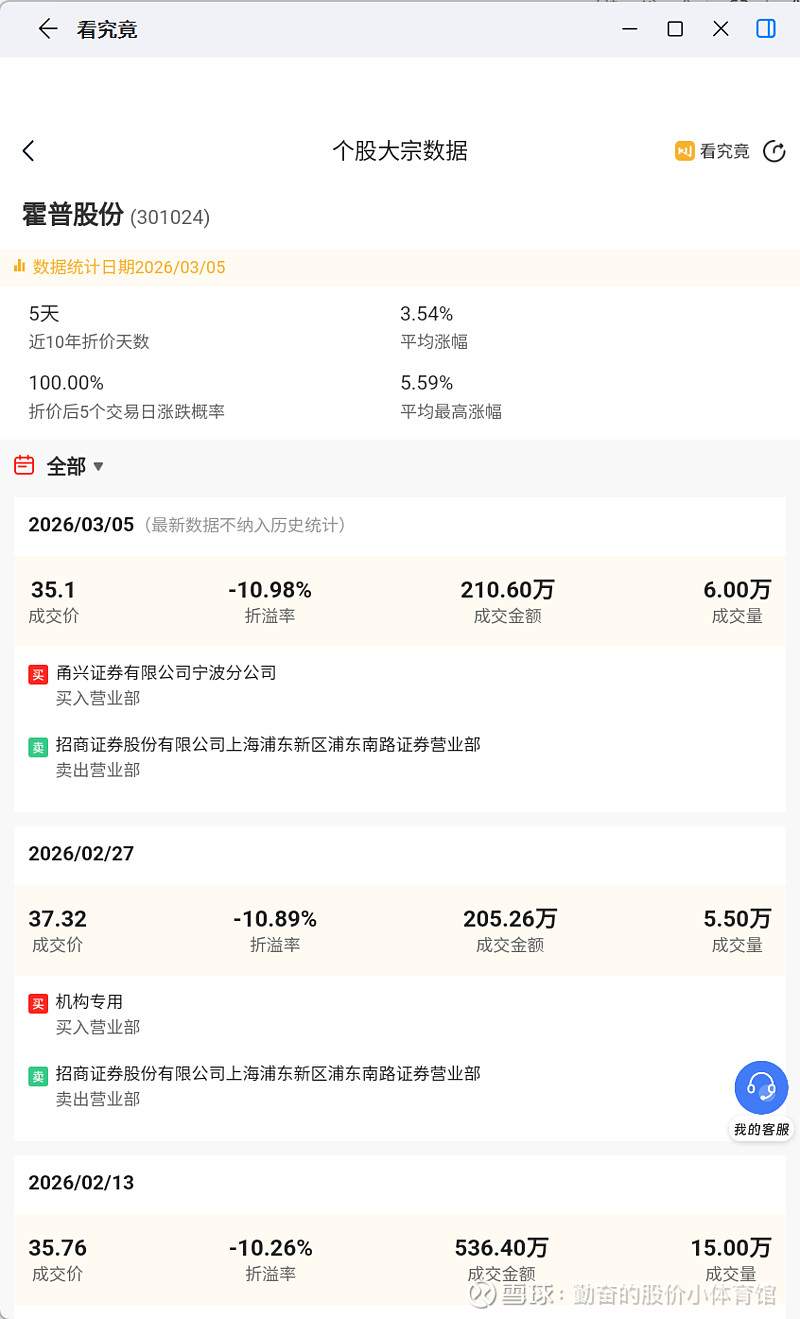Click the 霍普股份 stock name

pos(73,214)
